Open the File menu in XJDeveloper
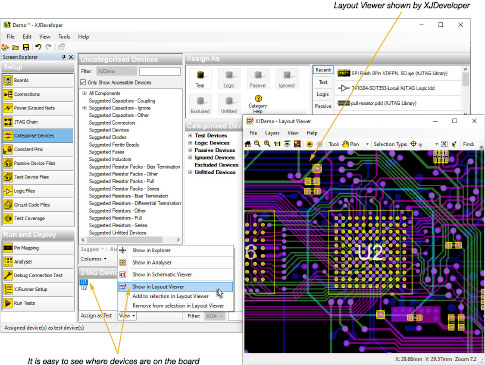 pos(11,37)
